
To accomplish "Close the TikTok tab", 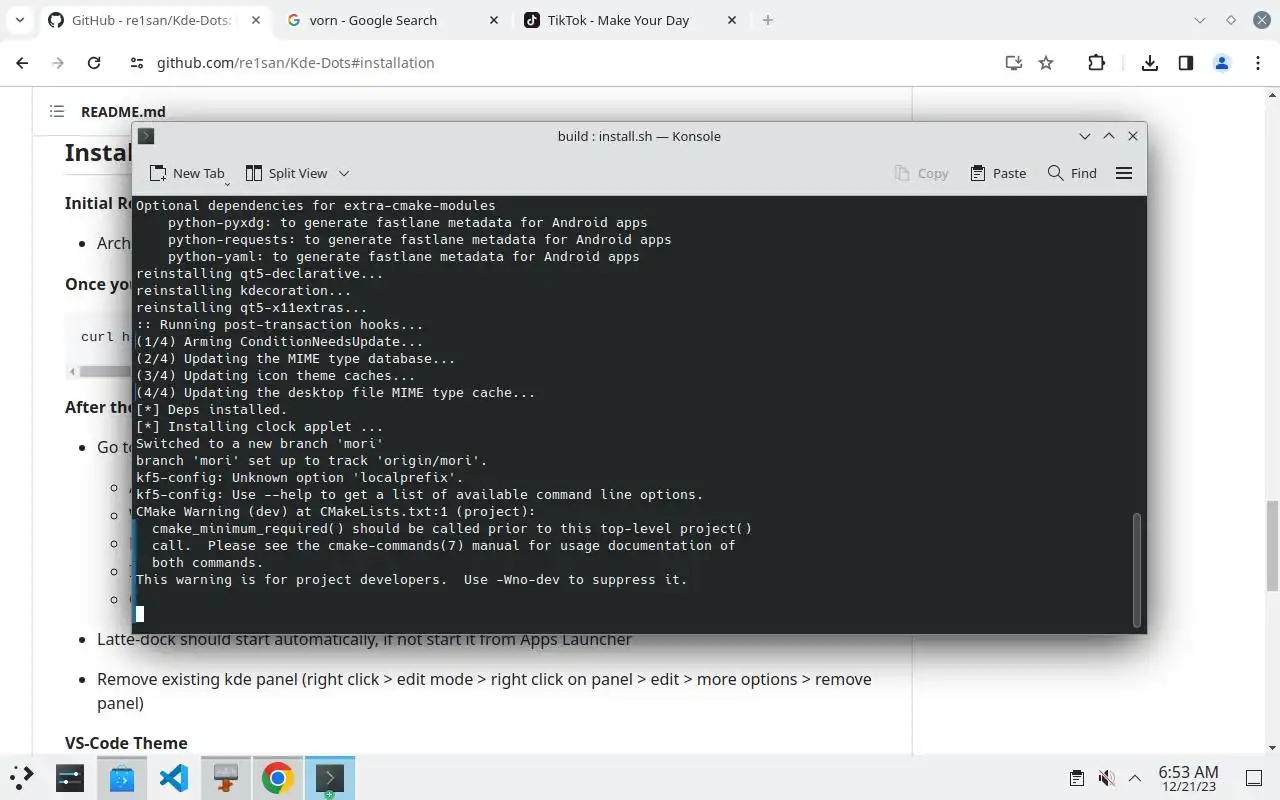I will 732,20.
